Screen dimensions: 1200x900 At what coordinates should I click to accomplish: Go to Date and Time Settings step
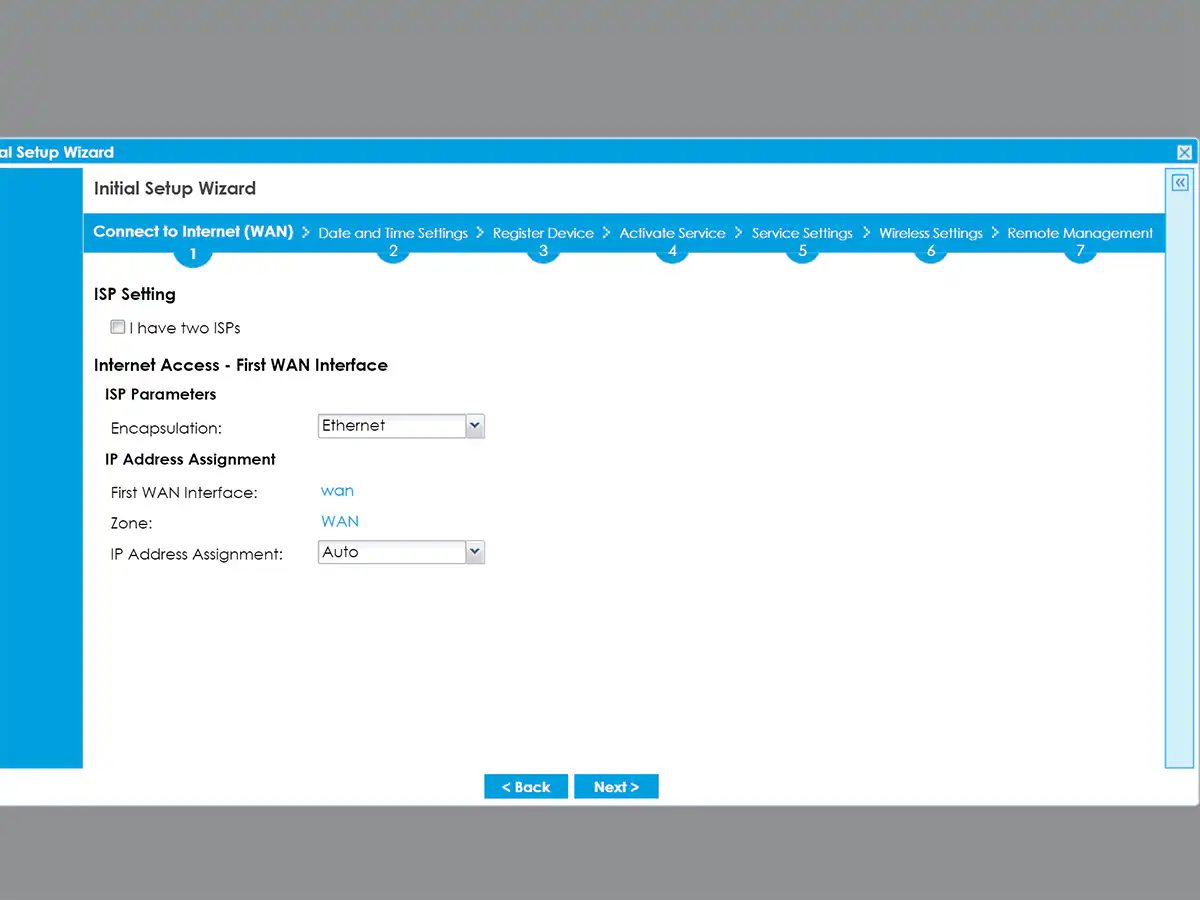click(x=393, y=233)
